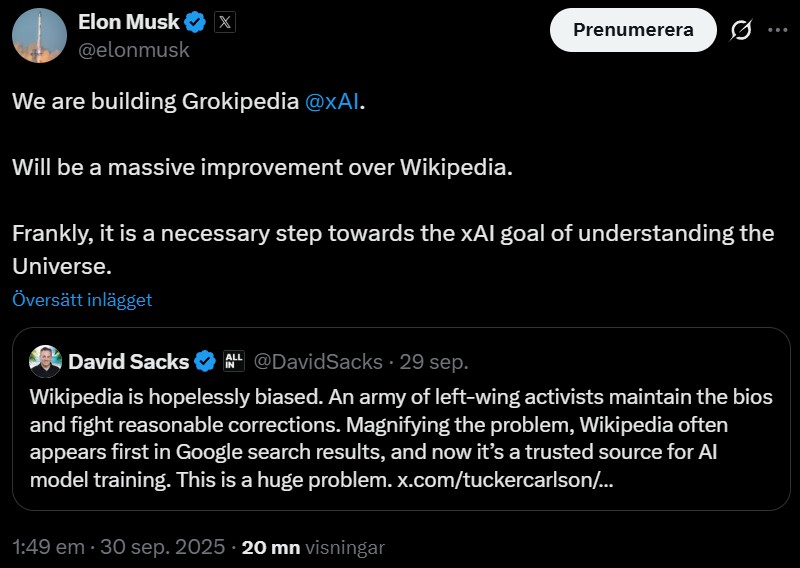The height and width of the screenshot is (568, 800).
Task: Open David Sacks' profile avatar
Action: (45, 360)
